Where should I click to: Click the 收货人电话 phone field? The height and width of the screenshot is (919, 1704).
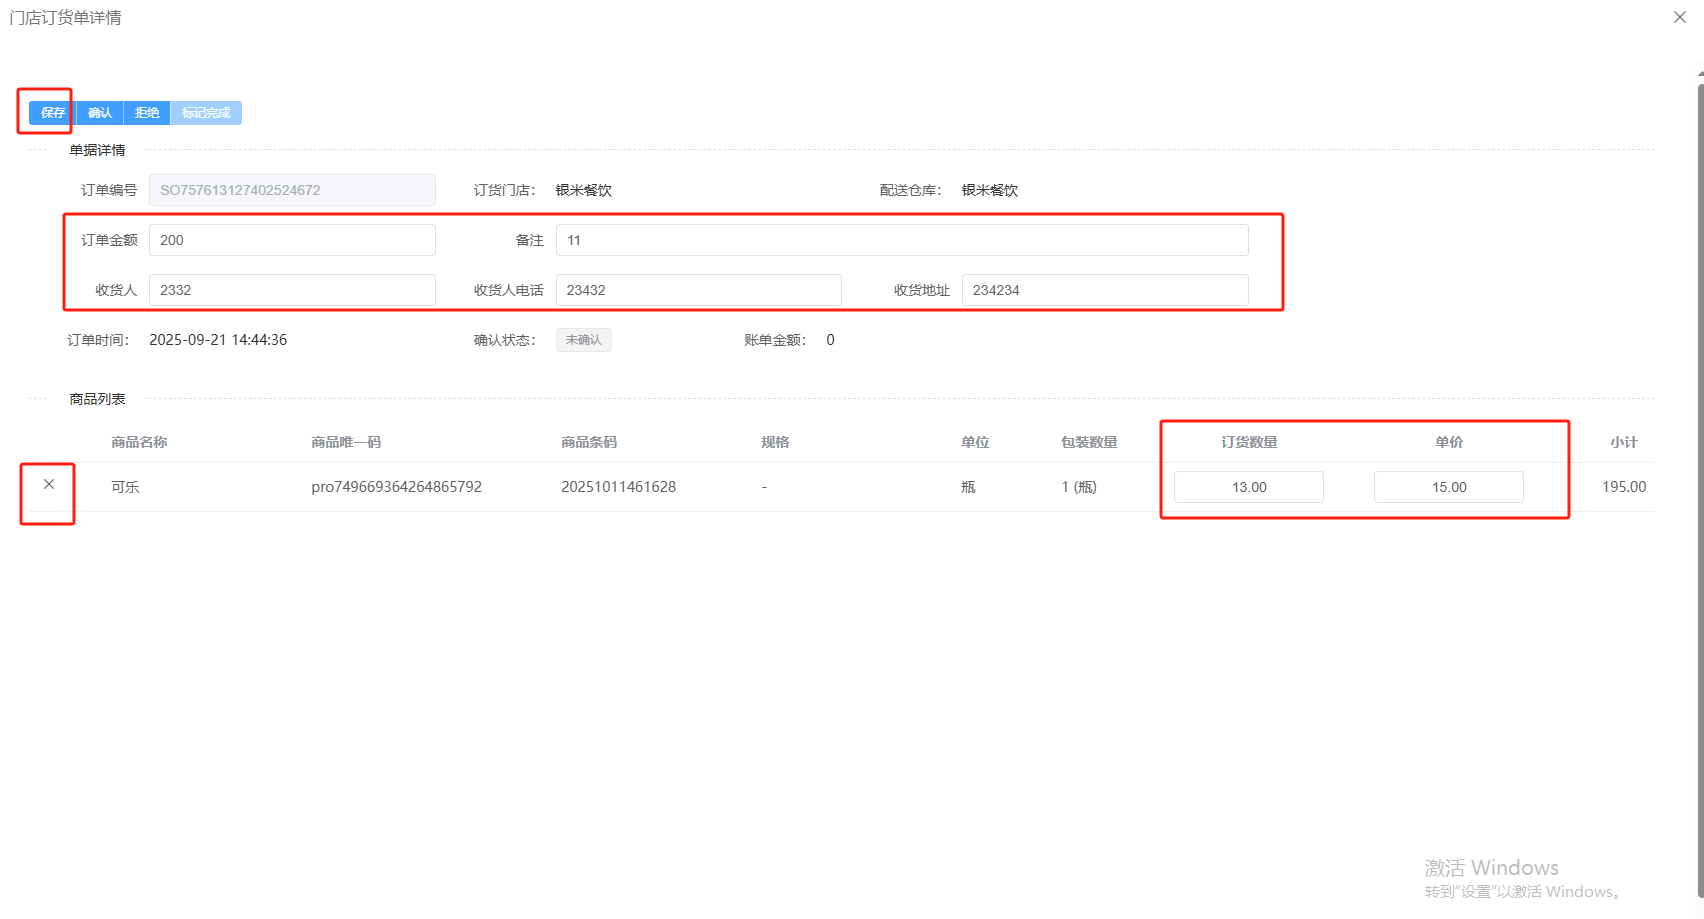pos(698,290)
